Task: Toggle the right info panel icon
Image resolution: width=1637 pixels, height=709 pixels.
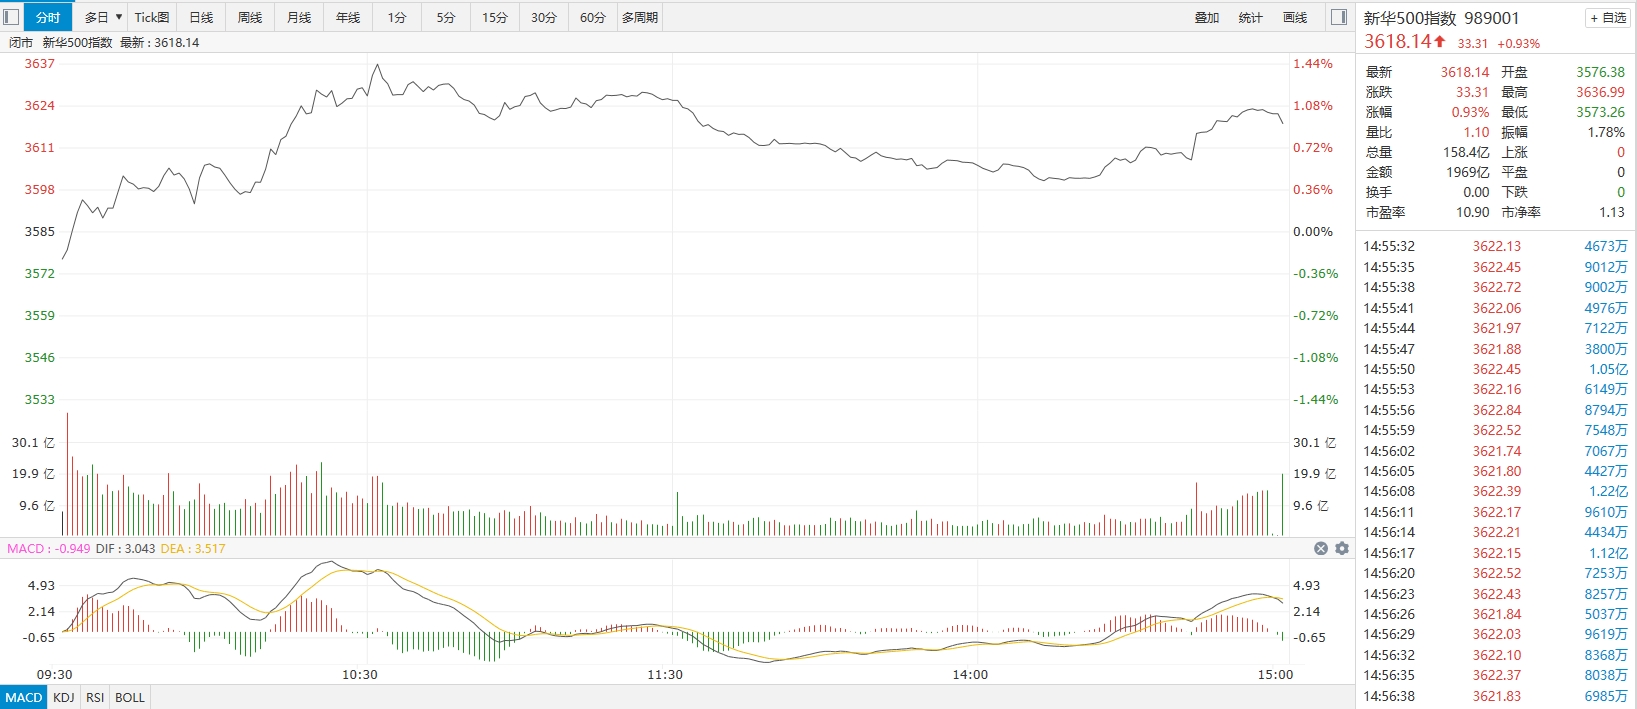Action: (x=1339, y=17)
